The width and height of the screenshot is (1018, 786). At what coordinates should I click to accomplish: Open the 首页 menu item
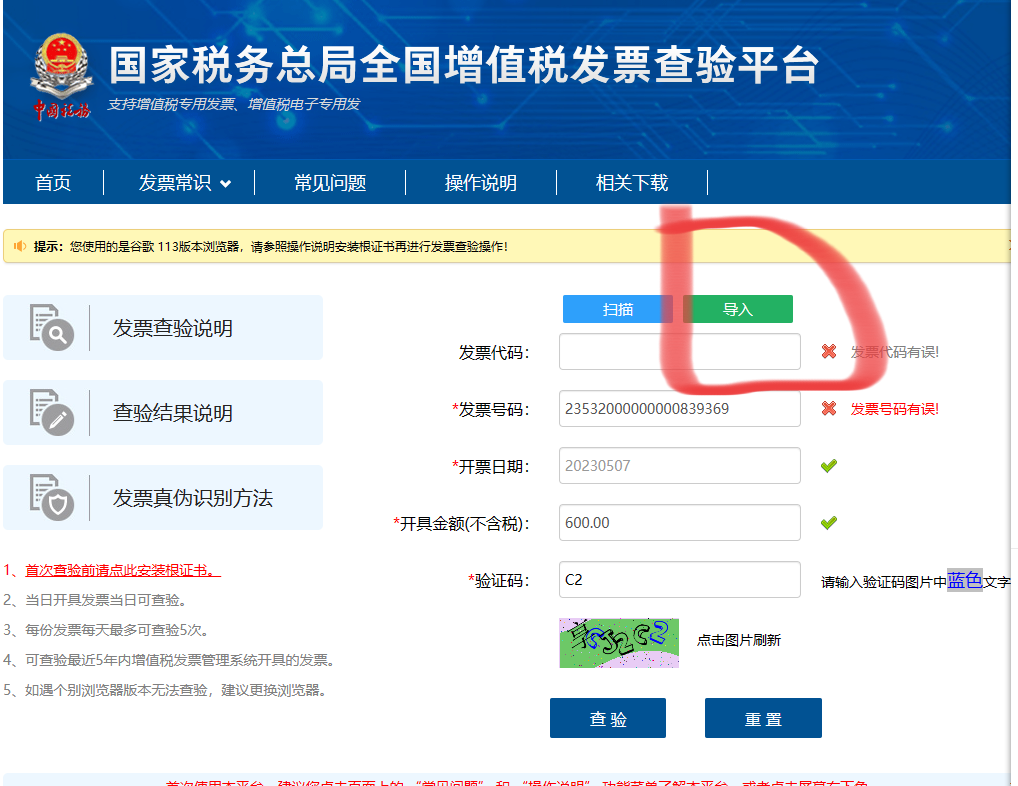click(x=53, y=183)
